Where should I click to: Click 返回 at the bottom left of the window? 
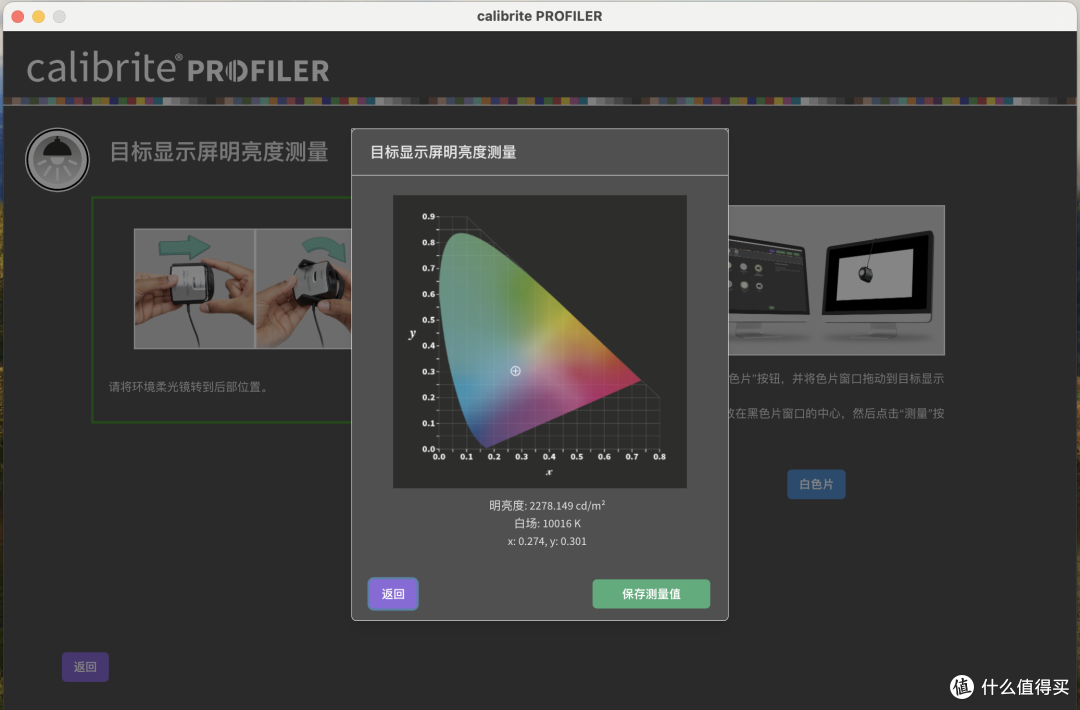85,667
